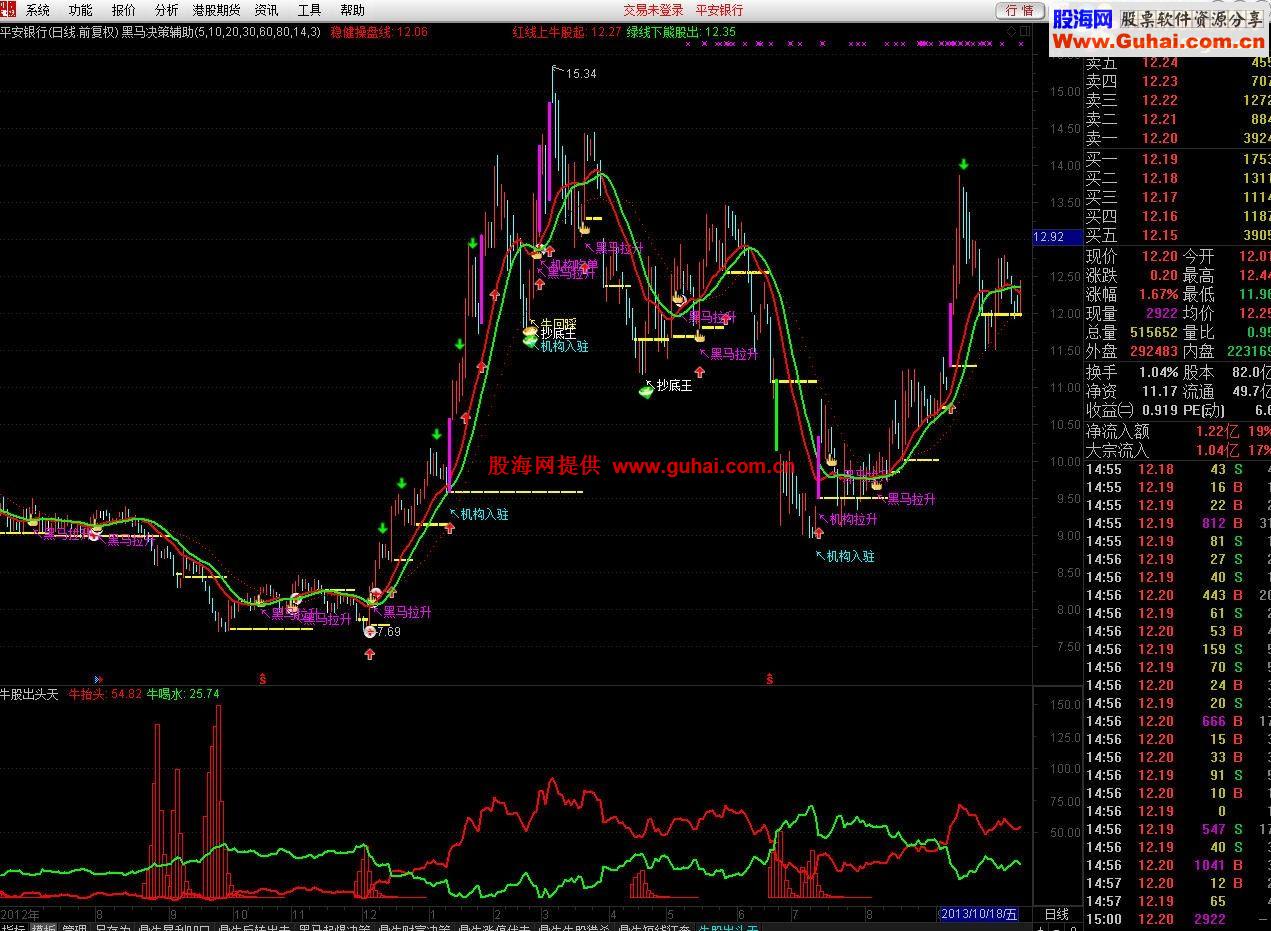This screenshot has height=931, width=1271.
Task: Click the 抄底王 label near 11.00
Action: (x=674, y=385)
